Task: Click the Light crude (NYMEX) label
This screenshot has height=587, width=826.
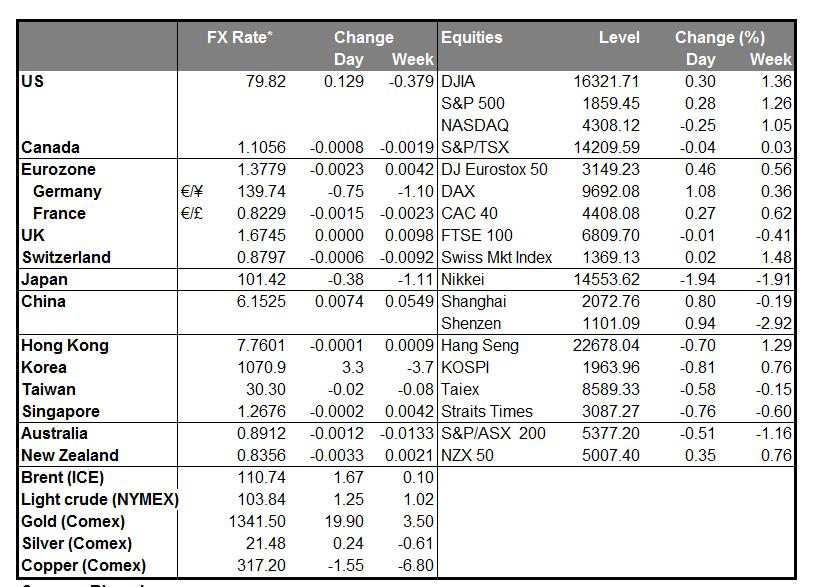Action: pos(99,500)
